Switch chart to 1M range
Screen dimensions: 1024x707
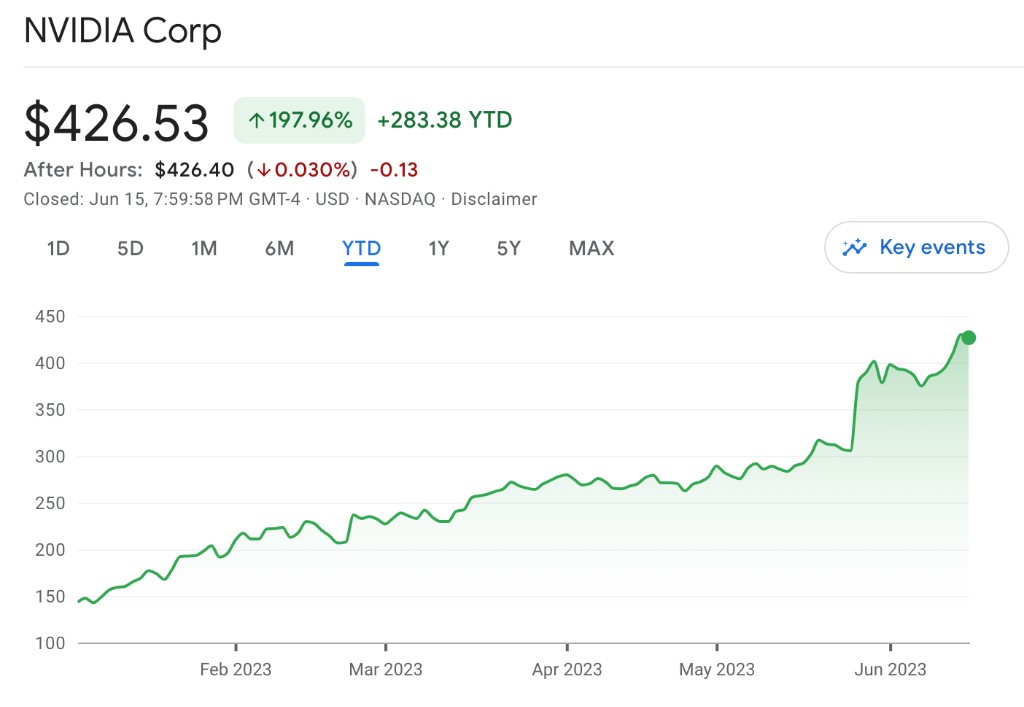pos(204,248)
